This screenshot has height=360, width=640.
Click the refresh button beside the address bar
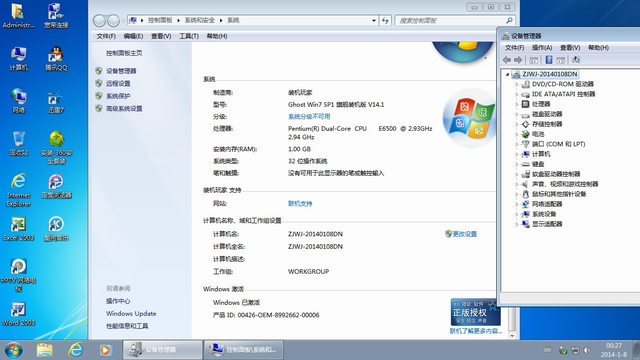point(385,20)
